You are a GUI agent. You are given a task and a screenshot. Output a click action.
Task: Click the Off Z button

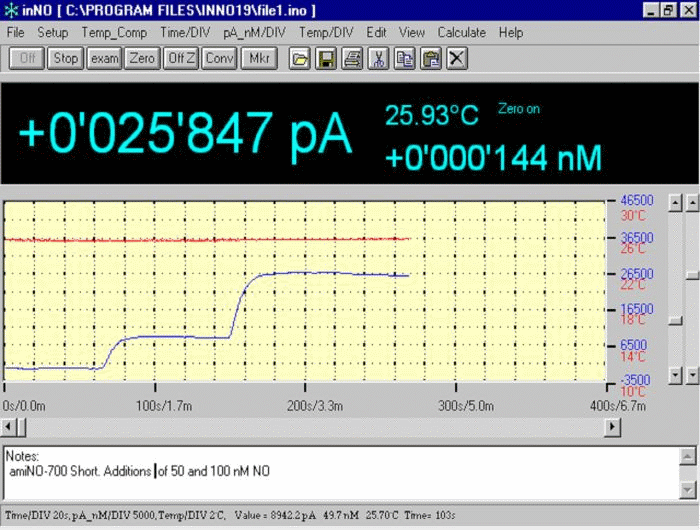[181, 58]
